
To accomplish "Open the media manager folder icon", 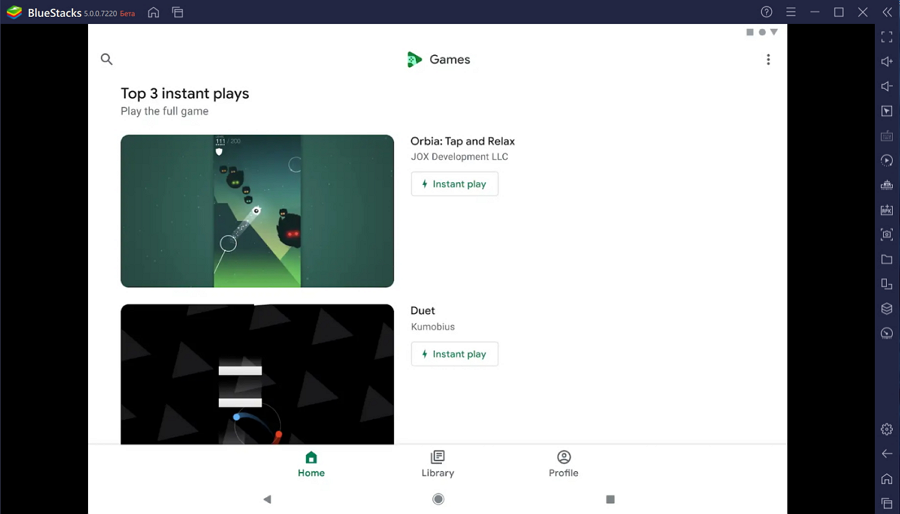I will [887, 259].
